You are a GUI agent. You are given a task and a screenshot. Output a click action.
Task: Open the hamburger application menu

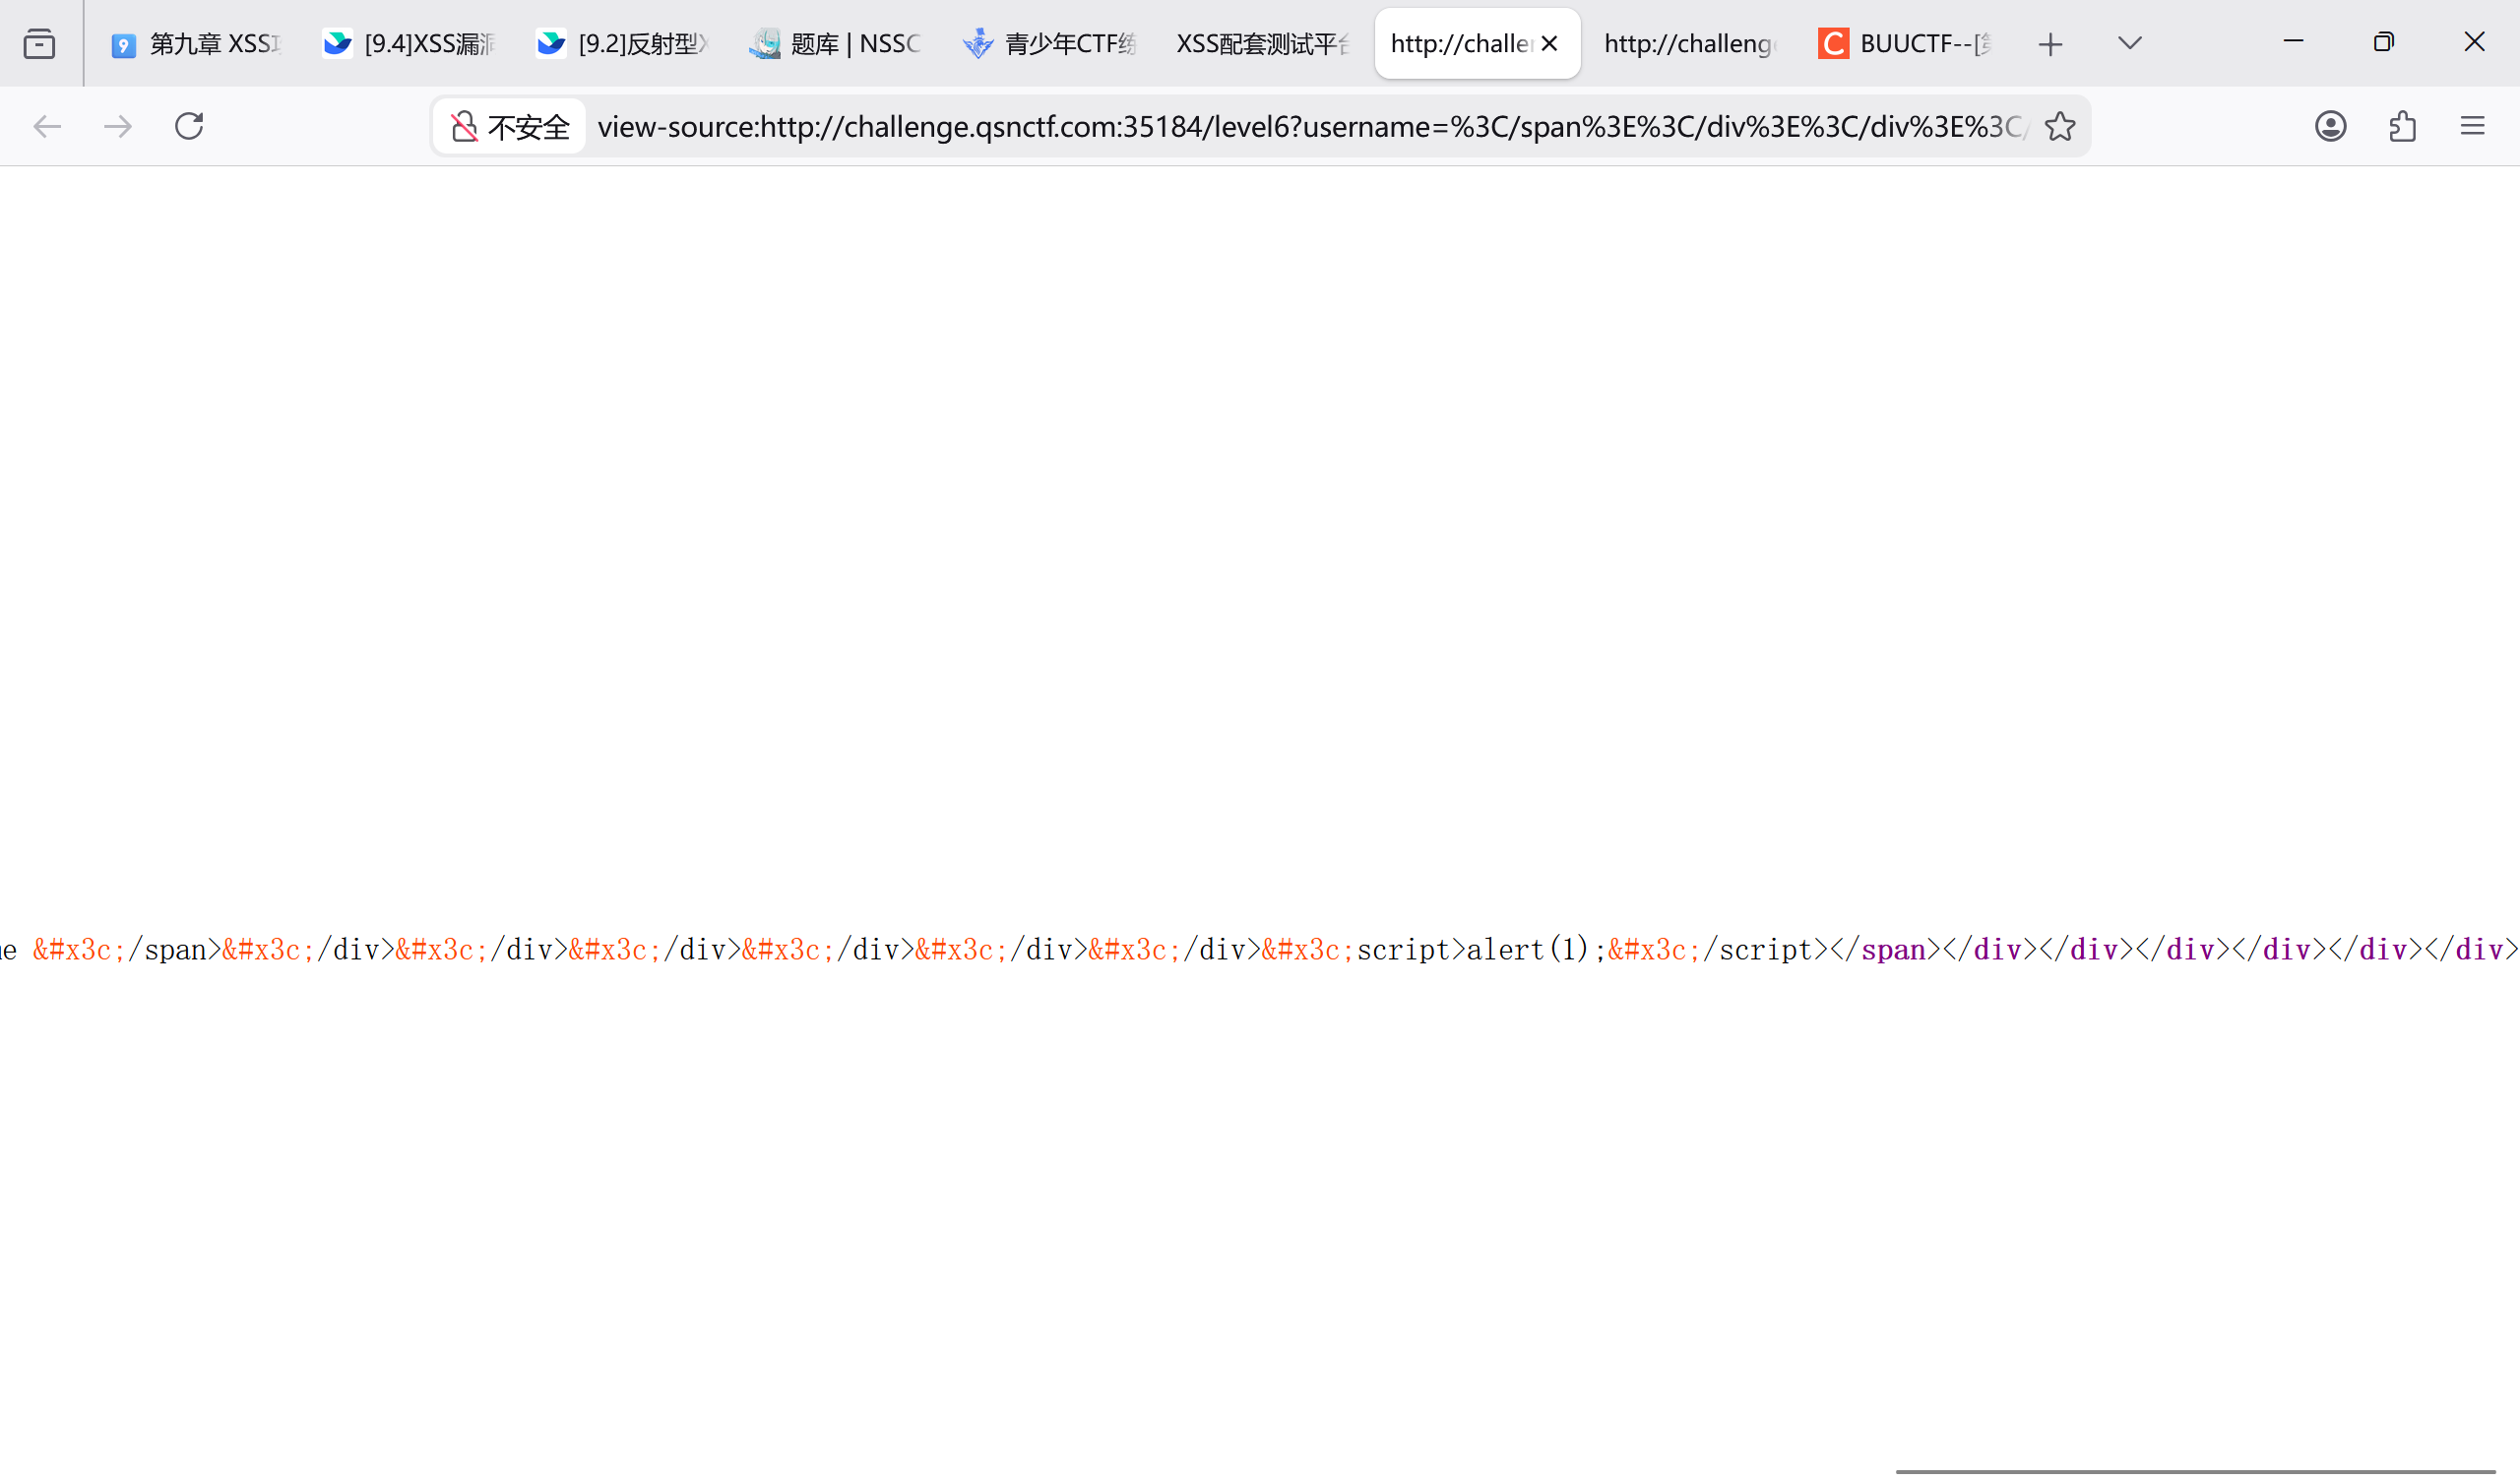click(x=2472, y=126)
